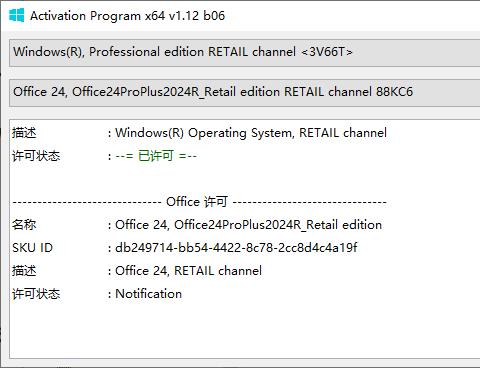Click the 3V66T partial key text
This screenshot has width=480, height=368.
coord(327,52)
